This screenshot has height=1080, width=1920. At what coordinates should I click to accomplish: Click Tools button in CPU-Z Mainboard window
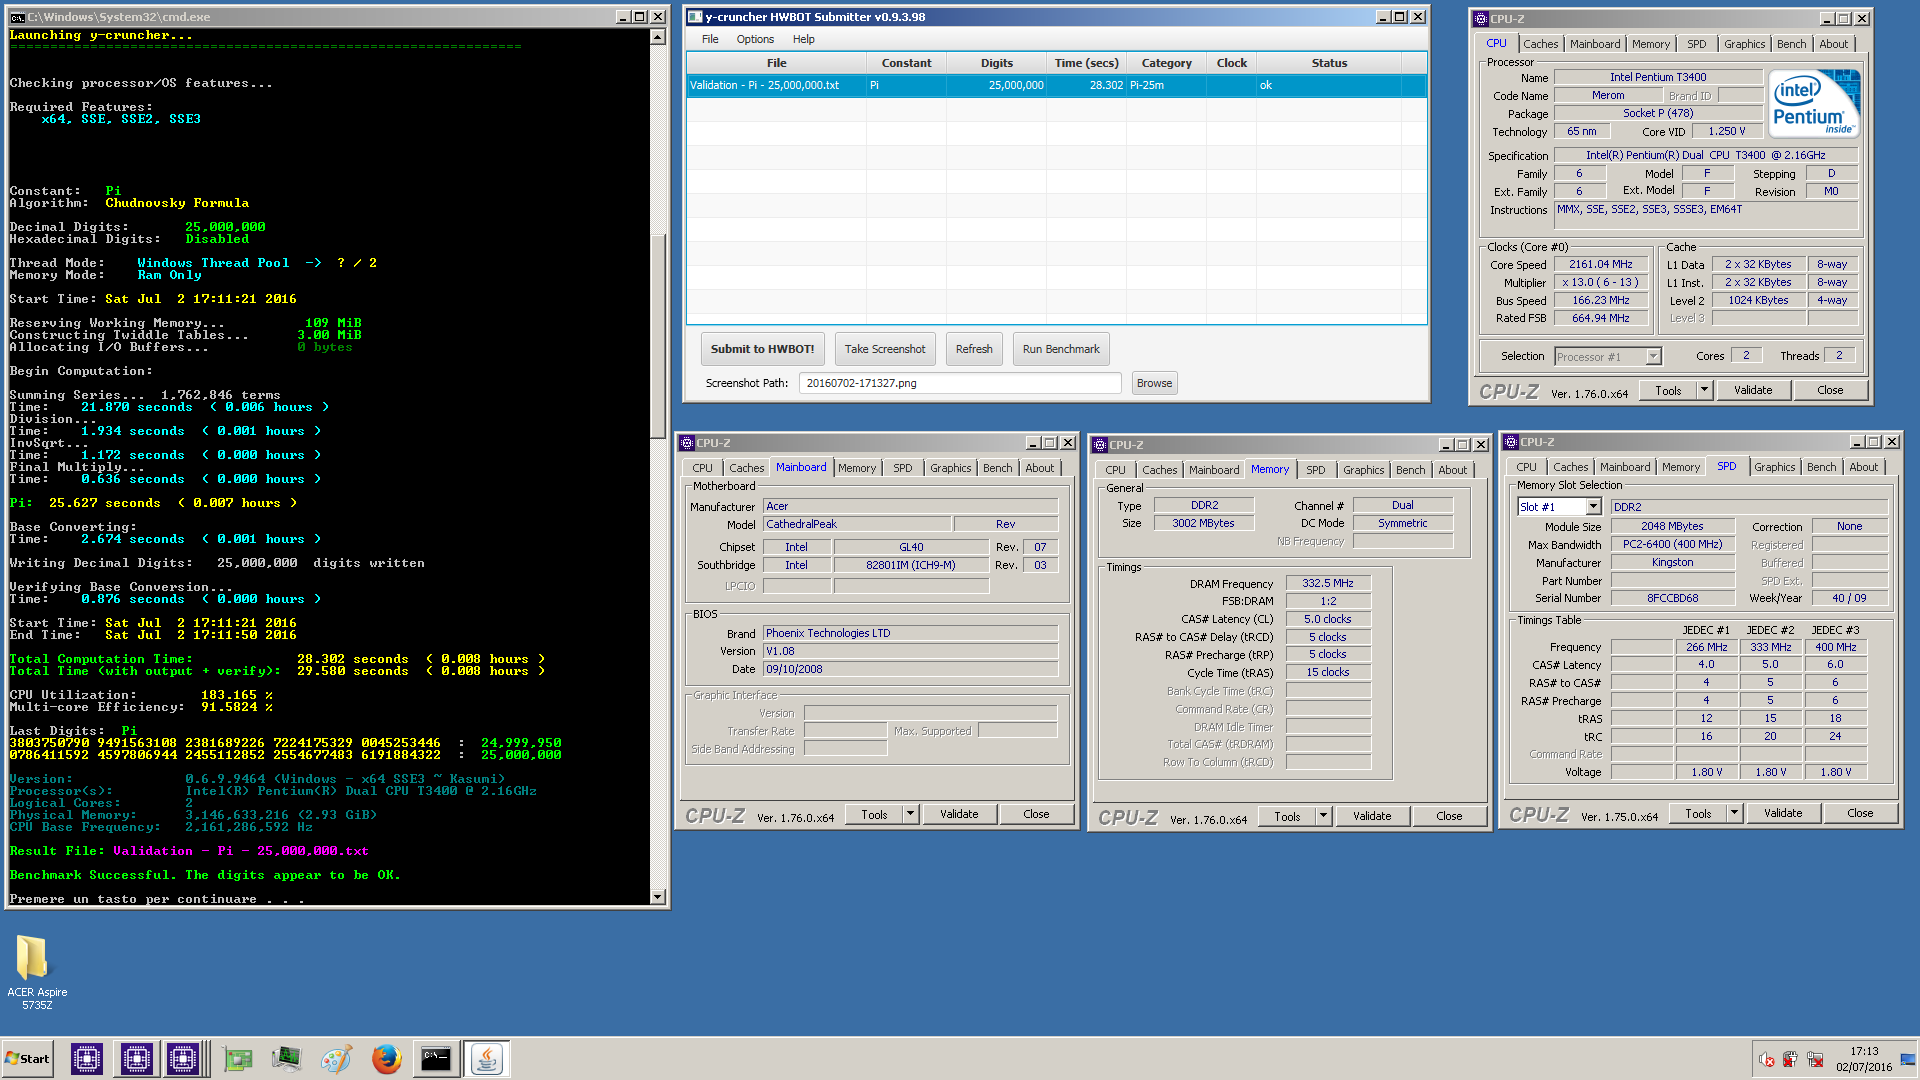pyautogui.click(x=874, y=814)
